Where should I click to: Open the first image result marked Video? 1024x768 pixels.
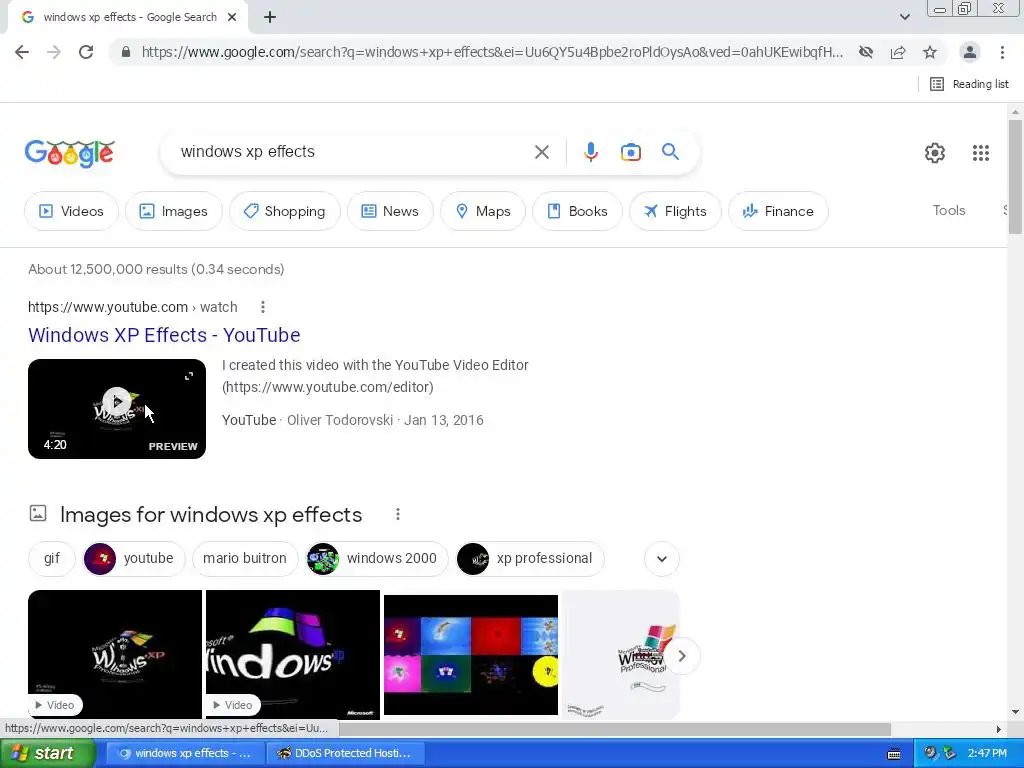pos(115,654)
